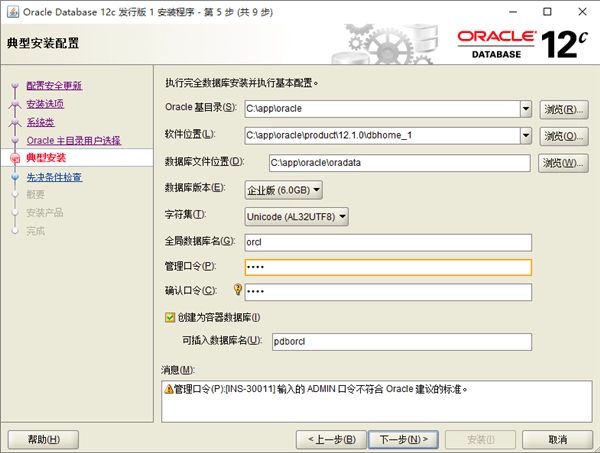600x453 pixels.
Task: Select 先决条件检查 step link
Action: coord(54,177)
